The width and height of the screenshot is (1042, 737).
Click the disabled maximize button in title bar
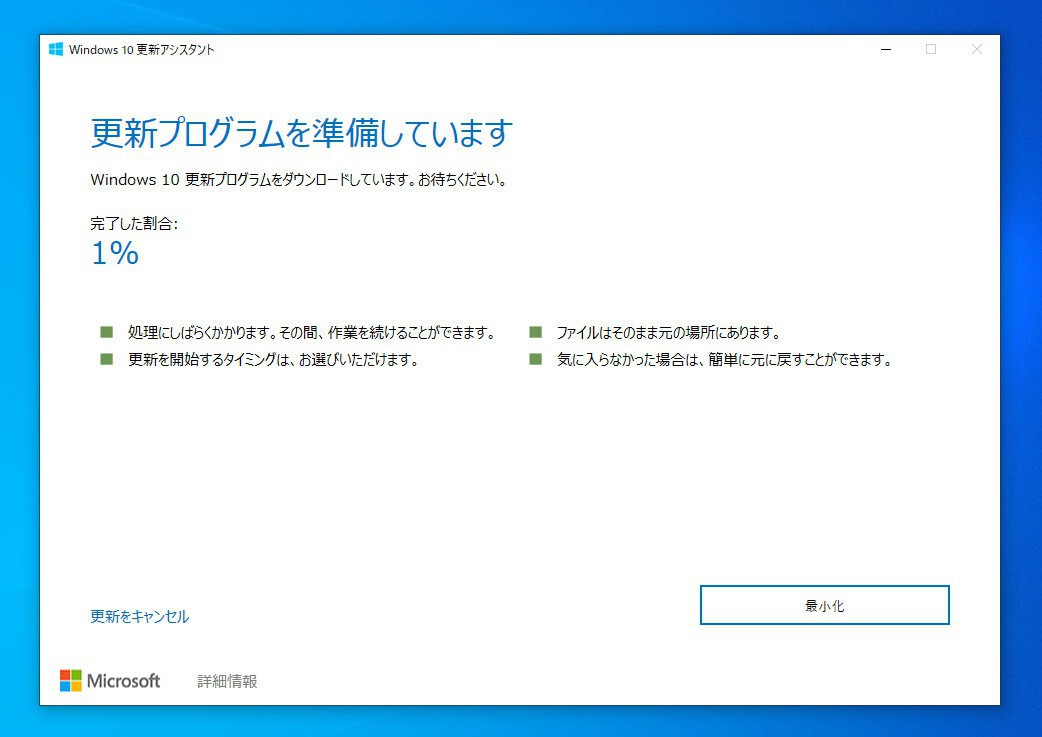pyautogui.click(x=931, y=49)
